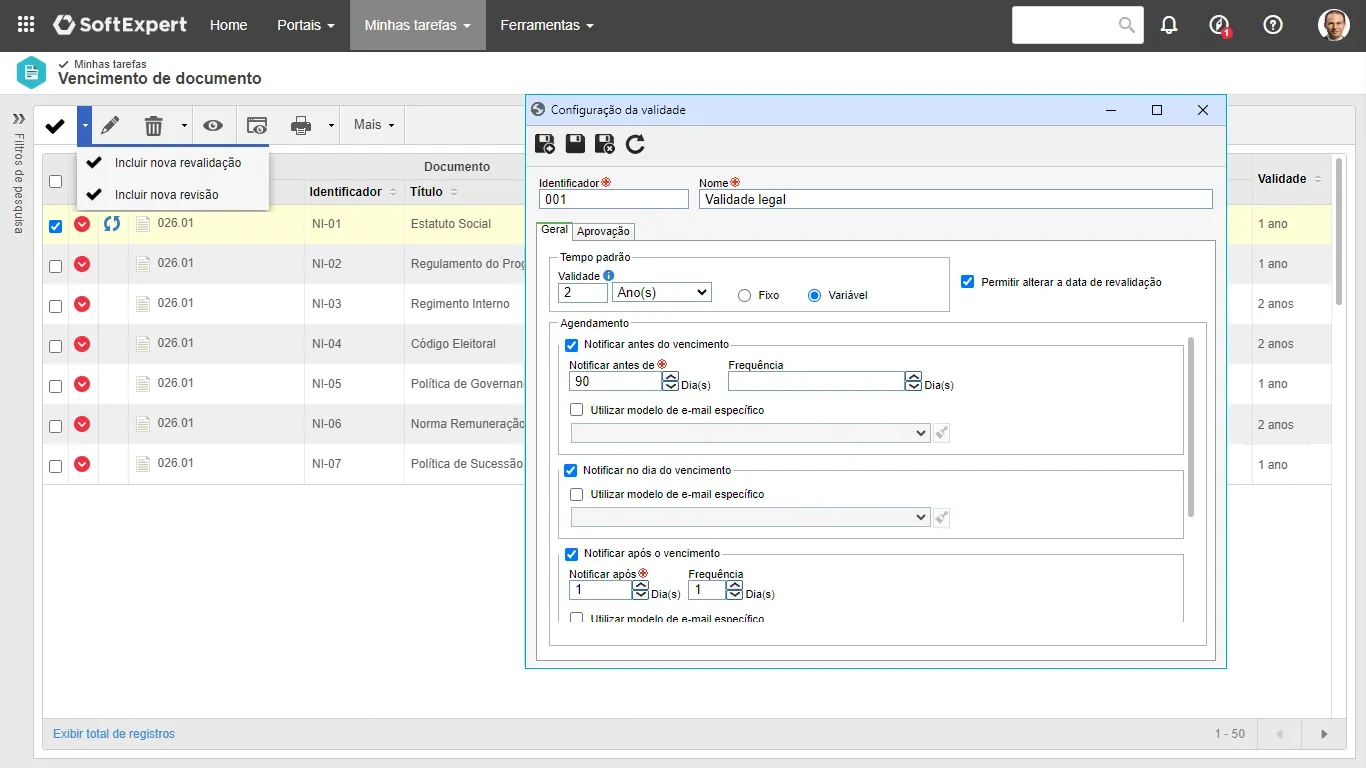Image resolution: width=1366 pixels, height=768 pixels.
Task: Click the printer icon in toolbar
Action: 300,125
